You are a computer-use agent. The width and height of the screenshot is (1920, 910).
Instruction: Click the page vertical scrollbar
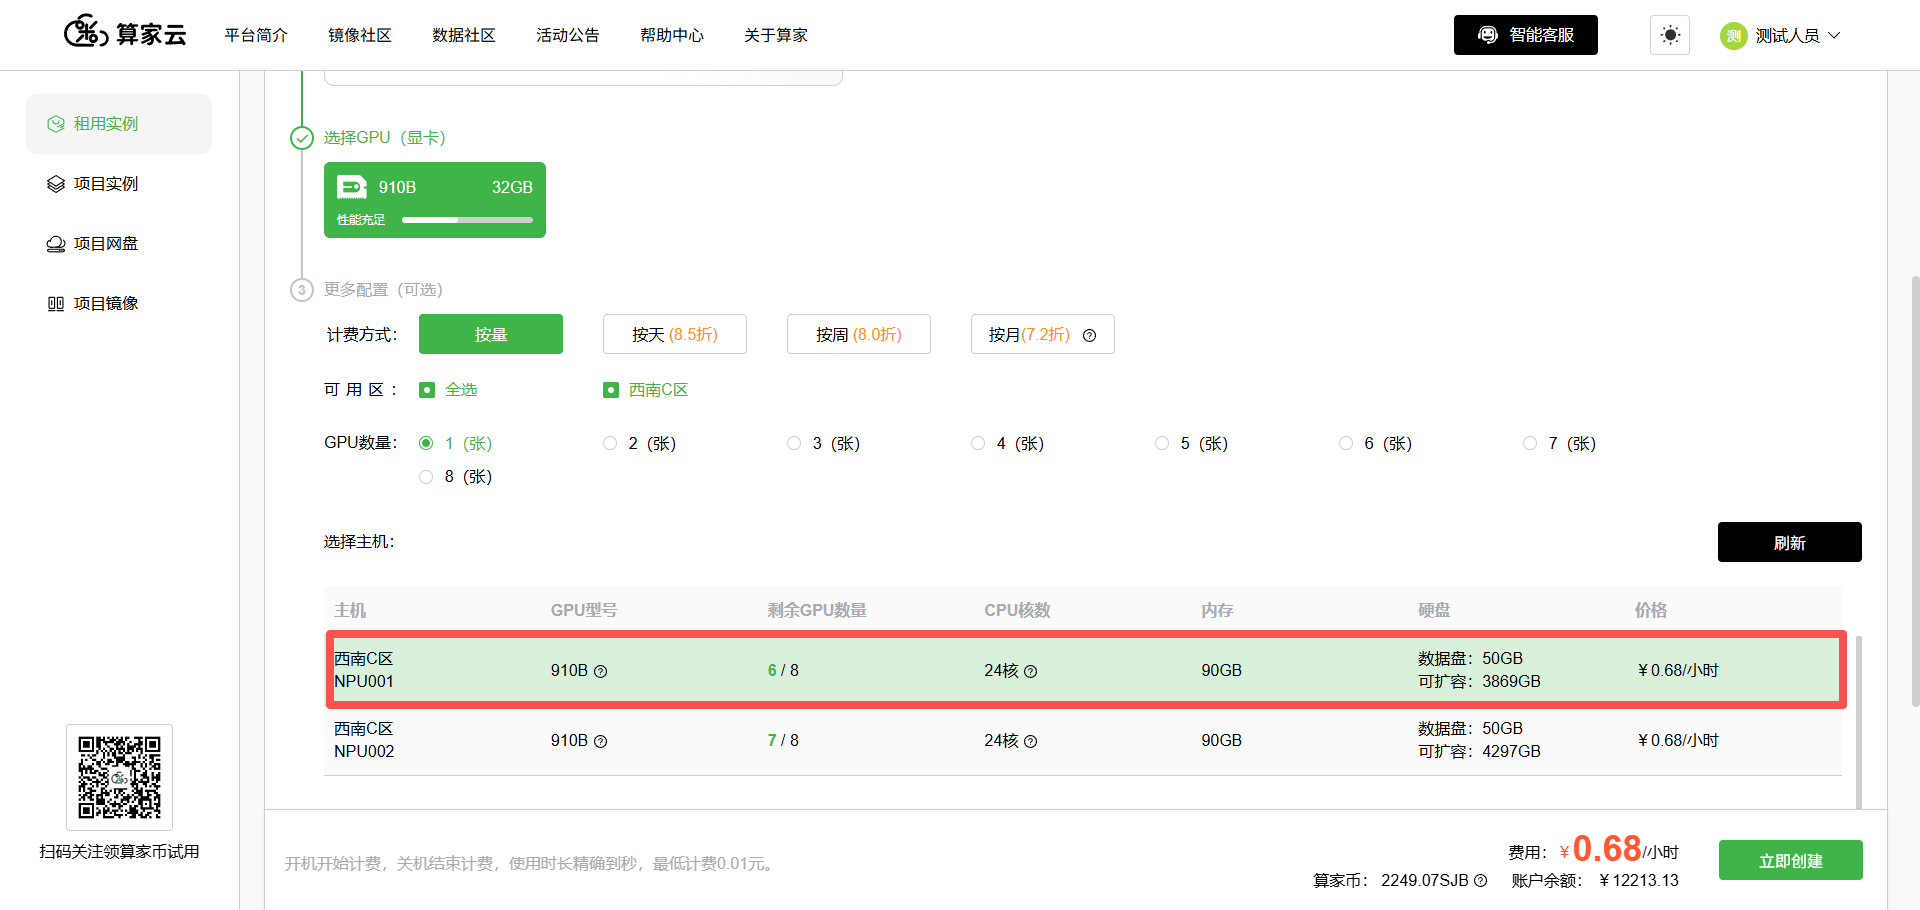(x=1915, y=490)
